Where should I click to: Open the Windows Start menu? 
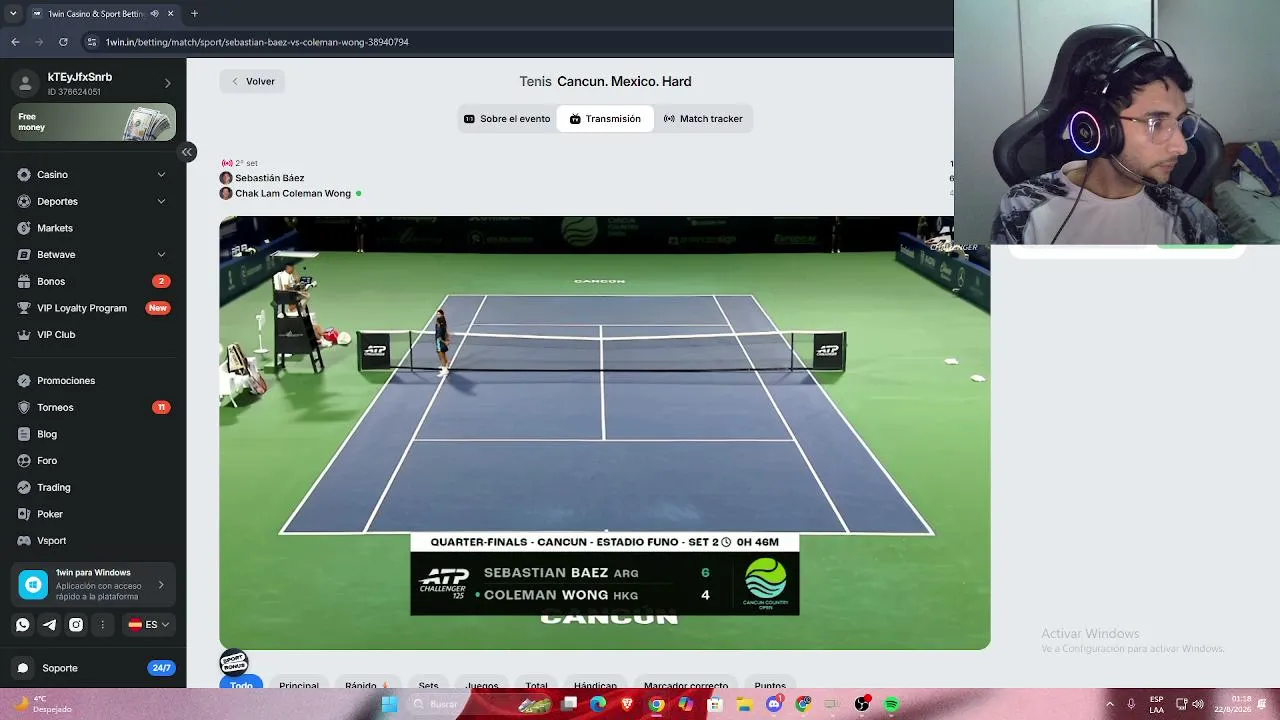coord(389,705)
